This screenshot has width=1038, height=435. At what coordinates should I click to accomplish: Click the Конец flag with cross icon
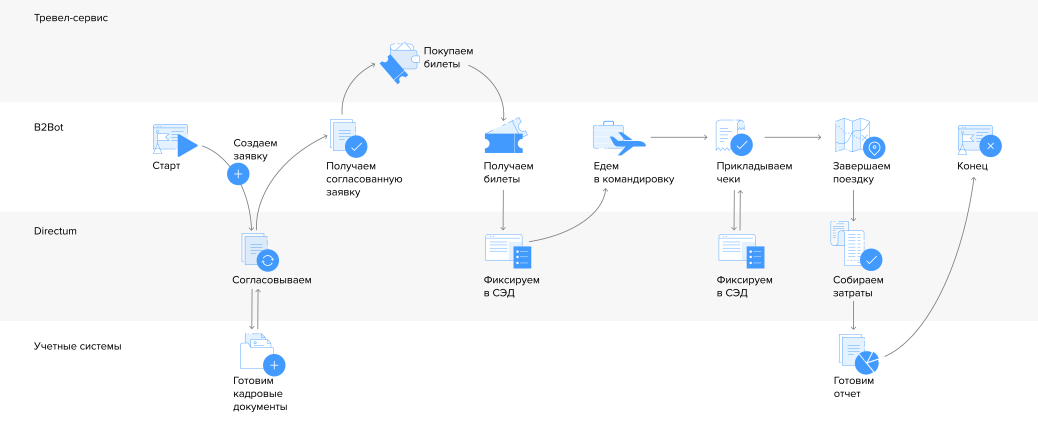(979, 140)
